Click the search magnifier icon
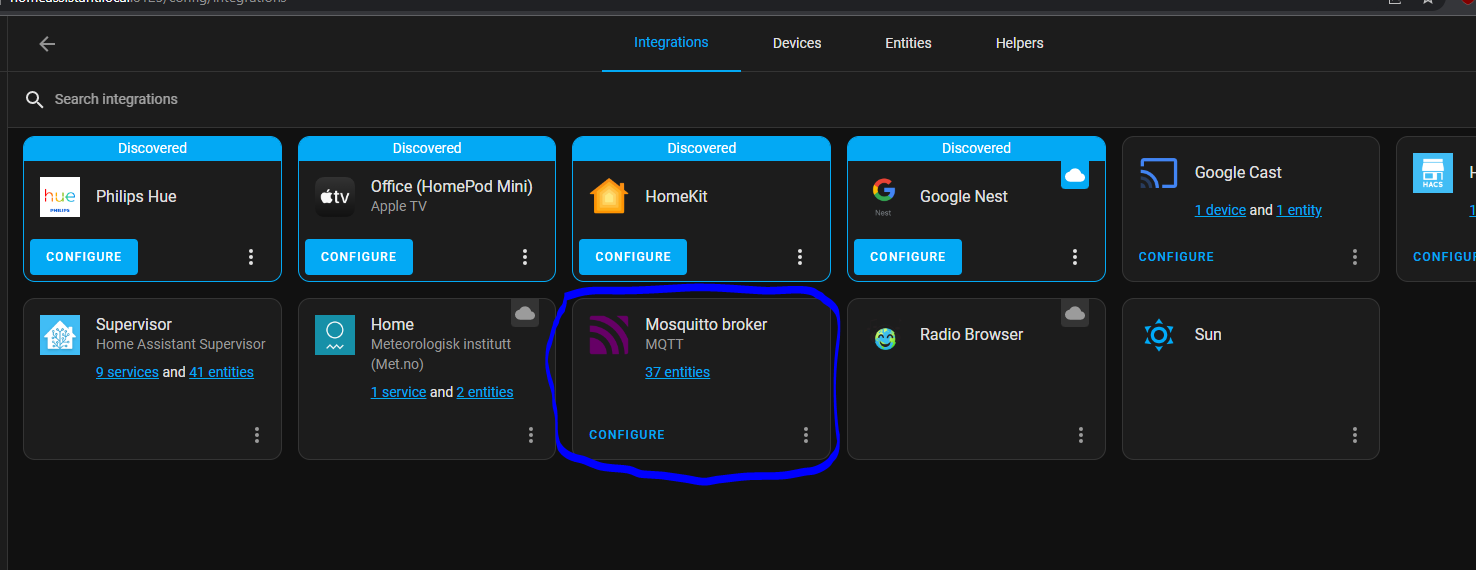Viewport: 1476px width, 570px height. [35, 99]
